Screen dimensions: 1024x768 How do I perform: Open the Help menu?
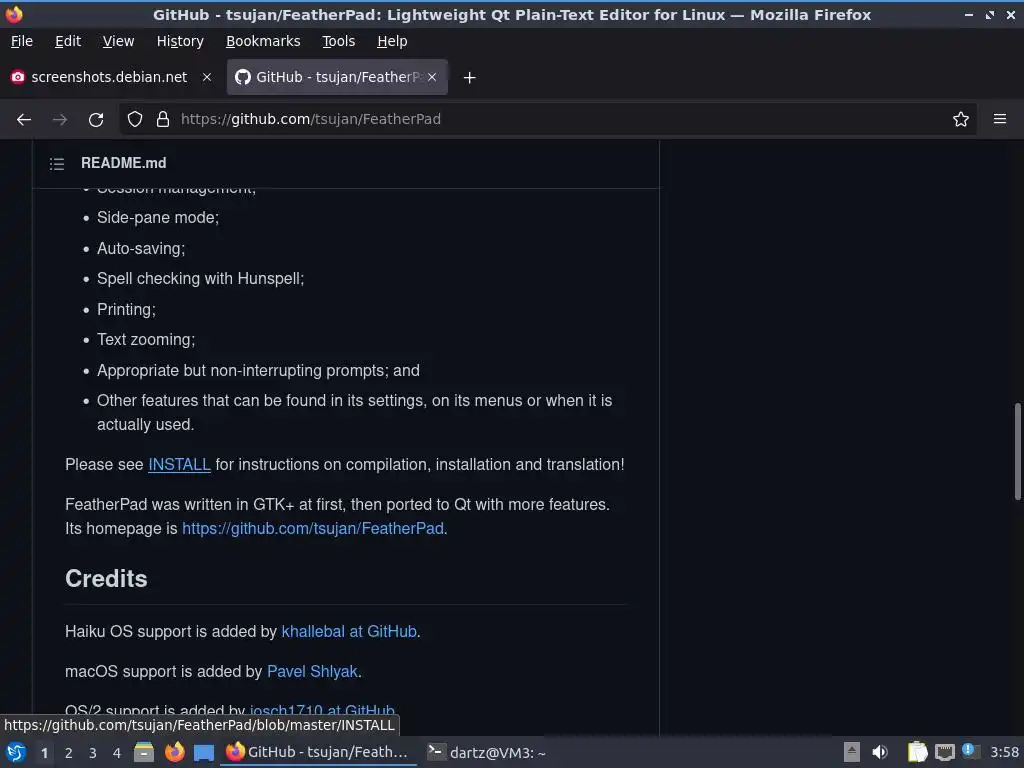coord(392,41)
